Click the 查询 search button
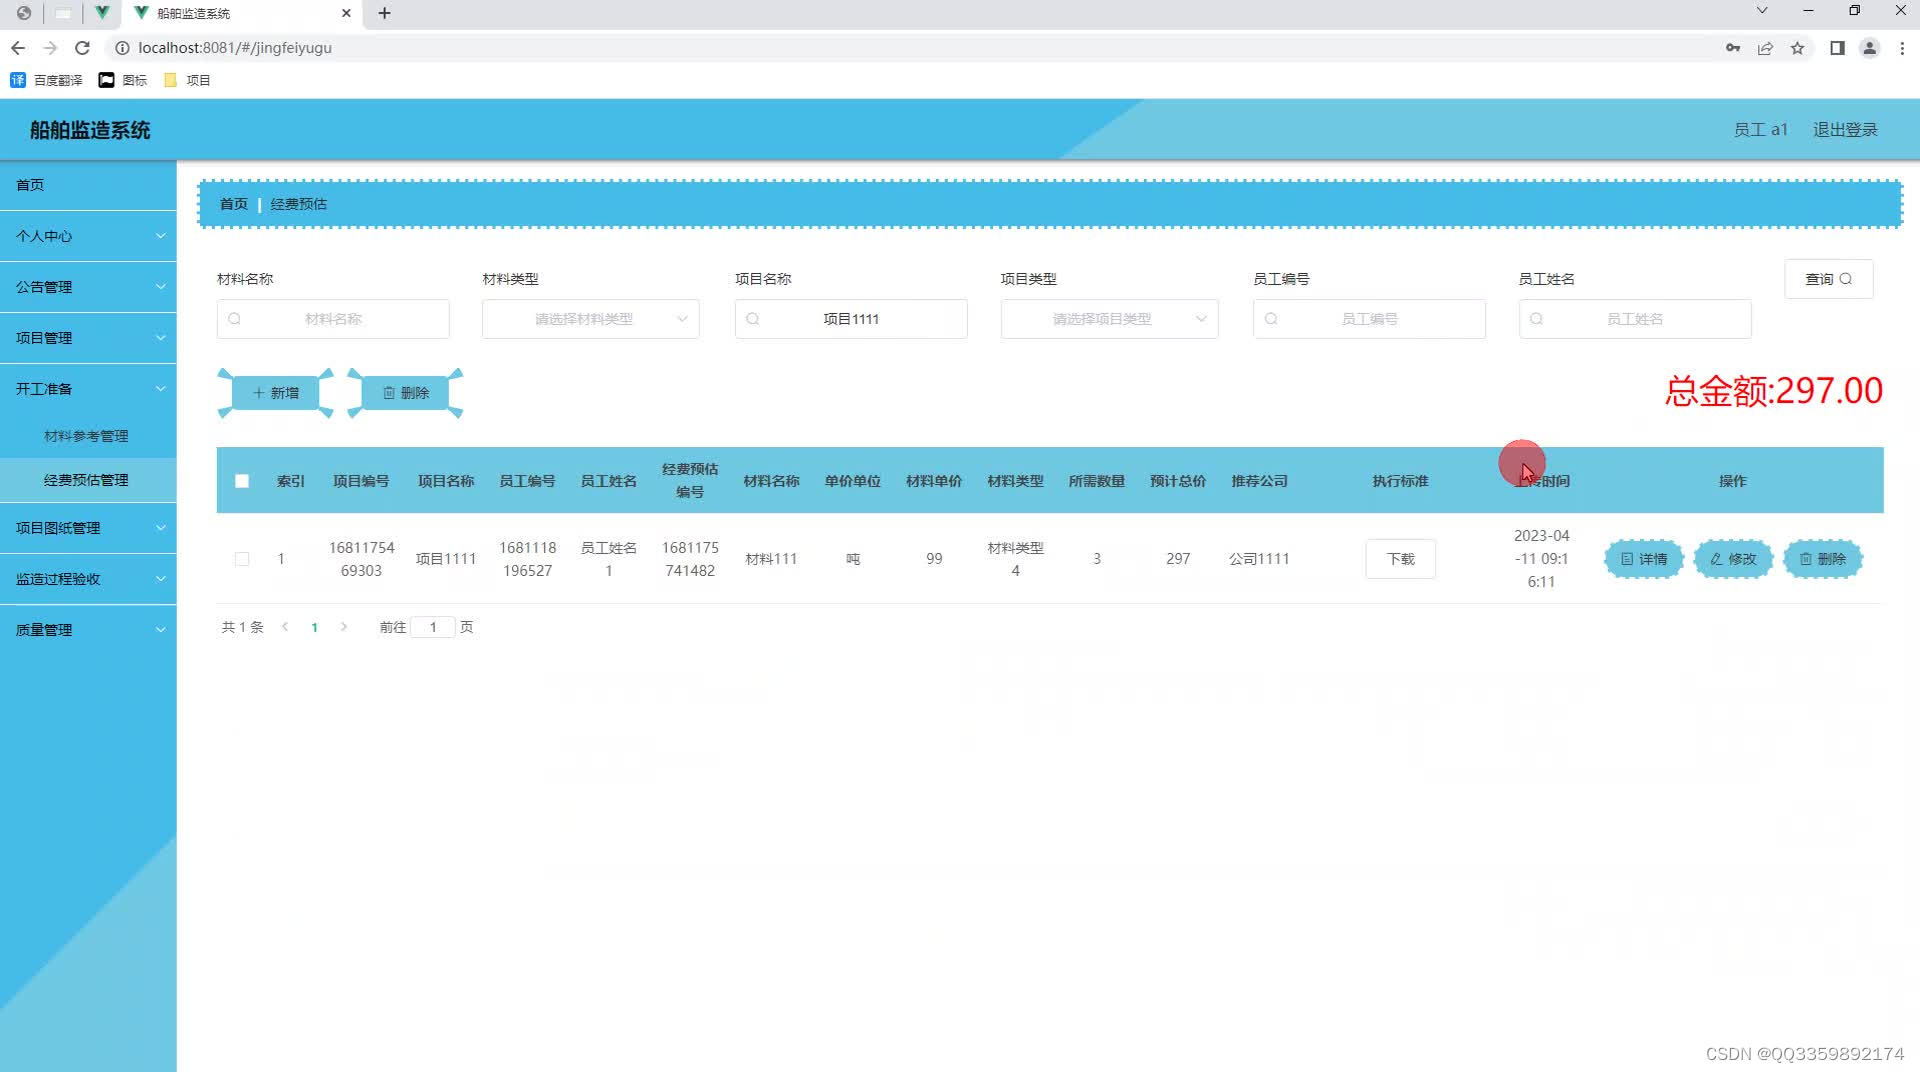Screen dimensions: 1920x1072 [1828, 279]
